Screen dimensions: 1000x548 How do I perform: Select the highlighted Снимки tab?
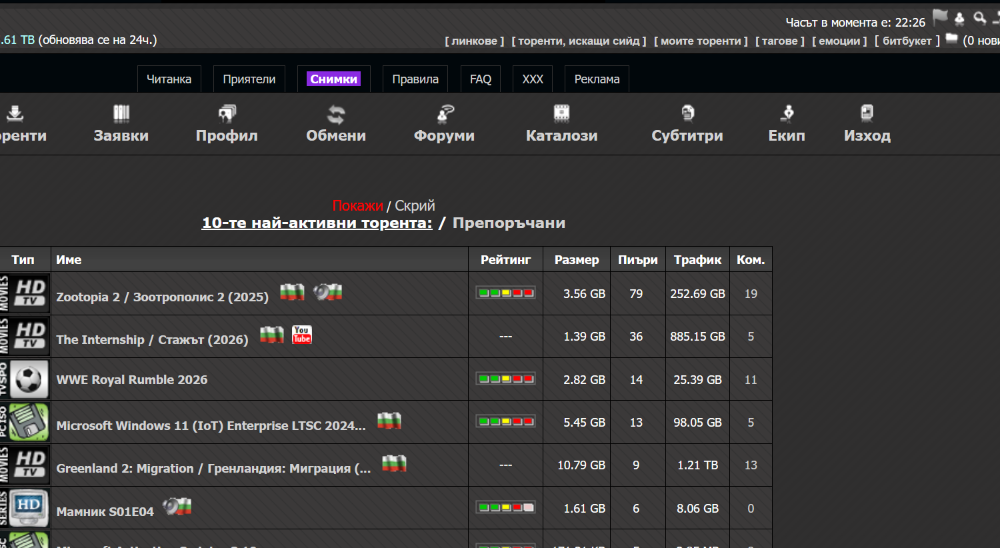(x=334, y=79)
